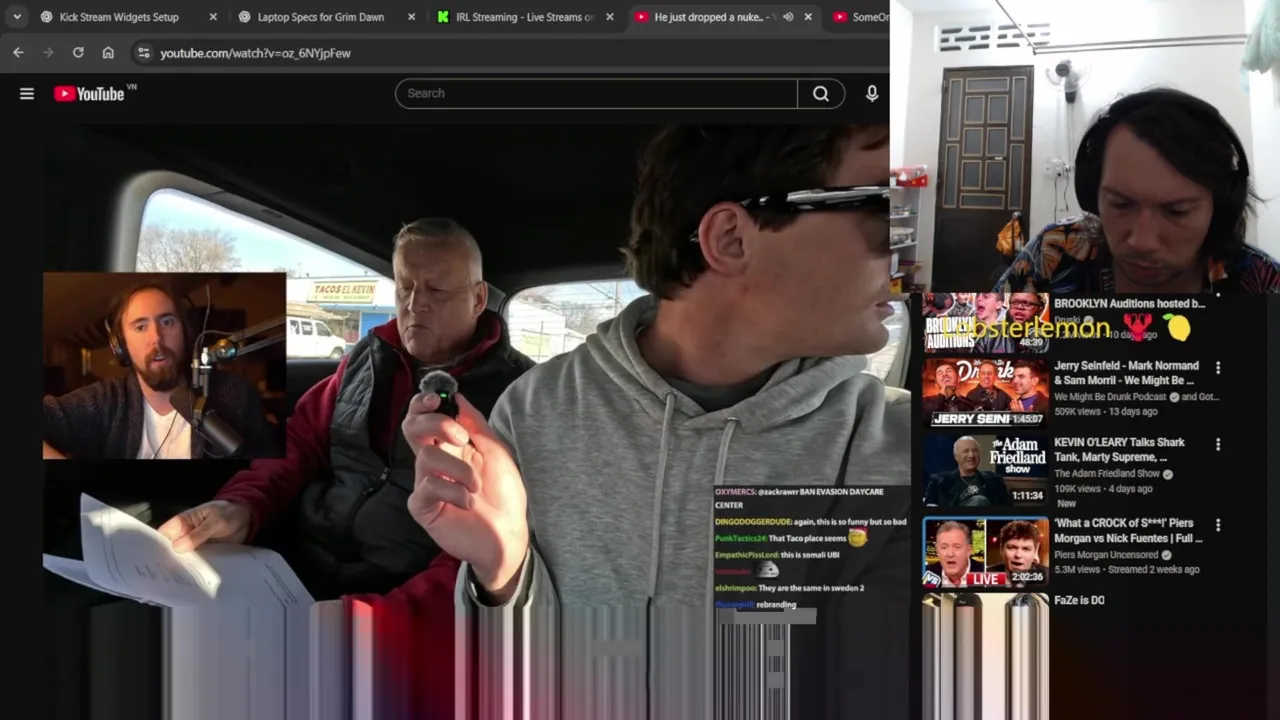1280x720 pixels.
Task: Open the 'FaZe is DO' video title
Action: click(1079, 600)
